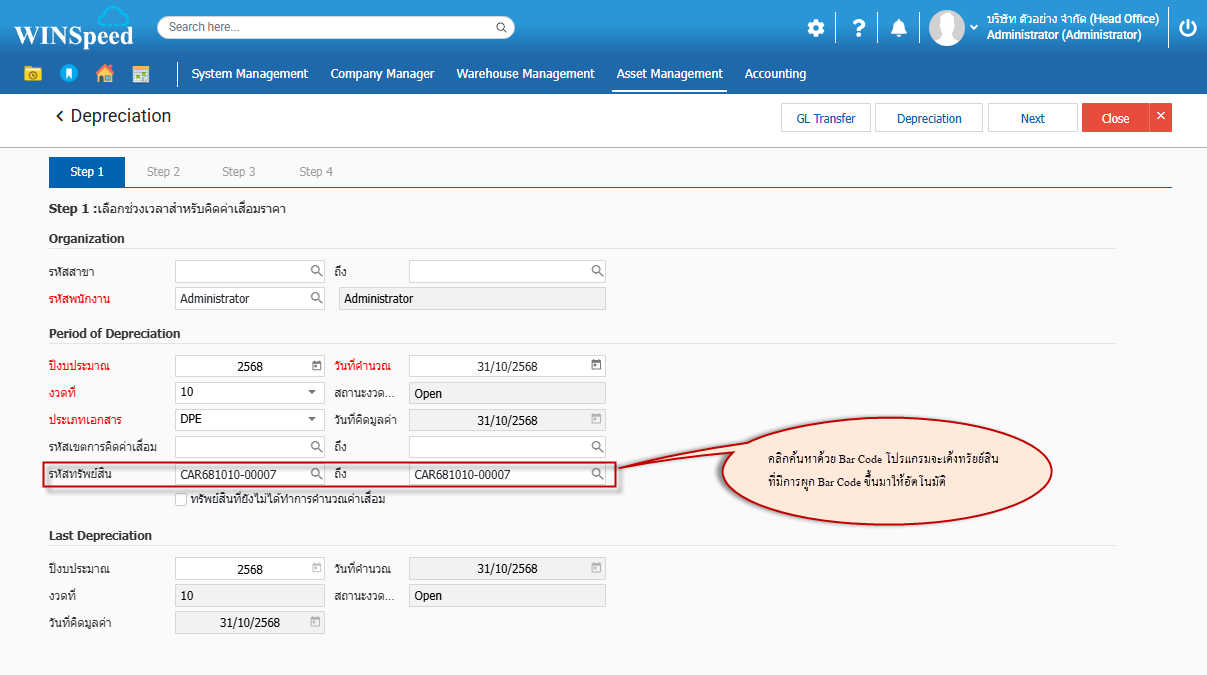Click the power logout icon
This screenshot has height=675, width=1207.
(x=1187, y=28)
